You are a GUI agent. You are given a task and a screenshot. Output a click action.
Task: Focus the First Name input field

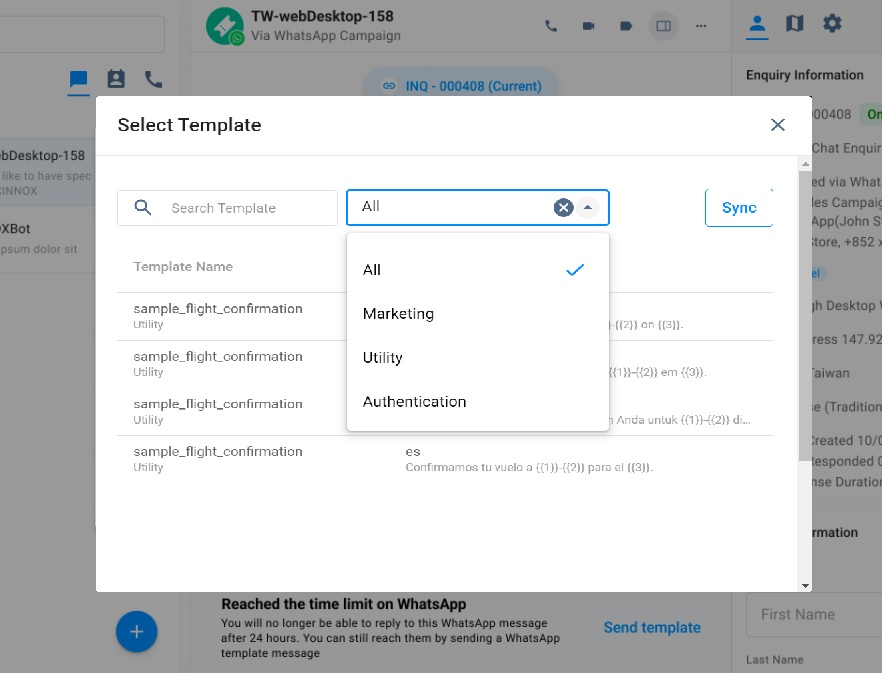point(814,614)
